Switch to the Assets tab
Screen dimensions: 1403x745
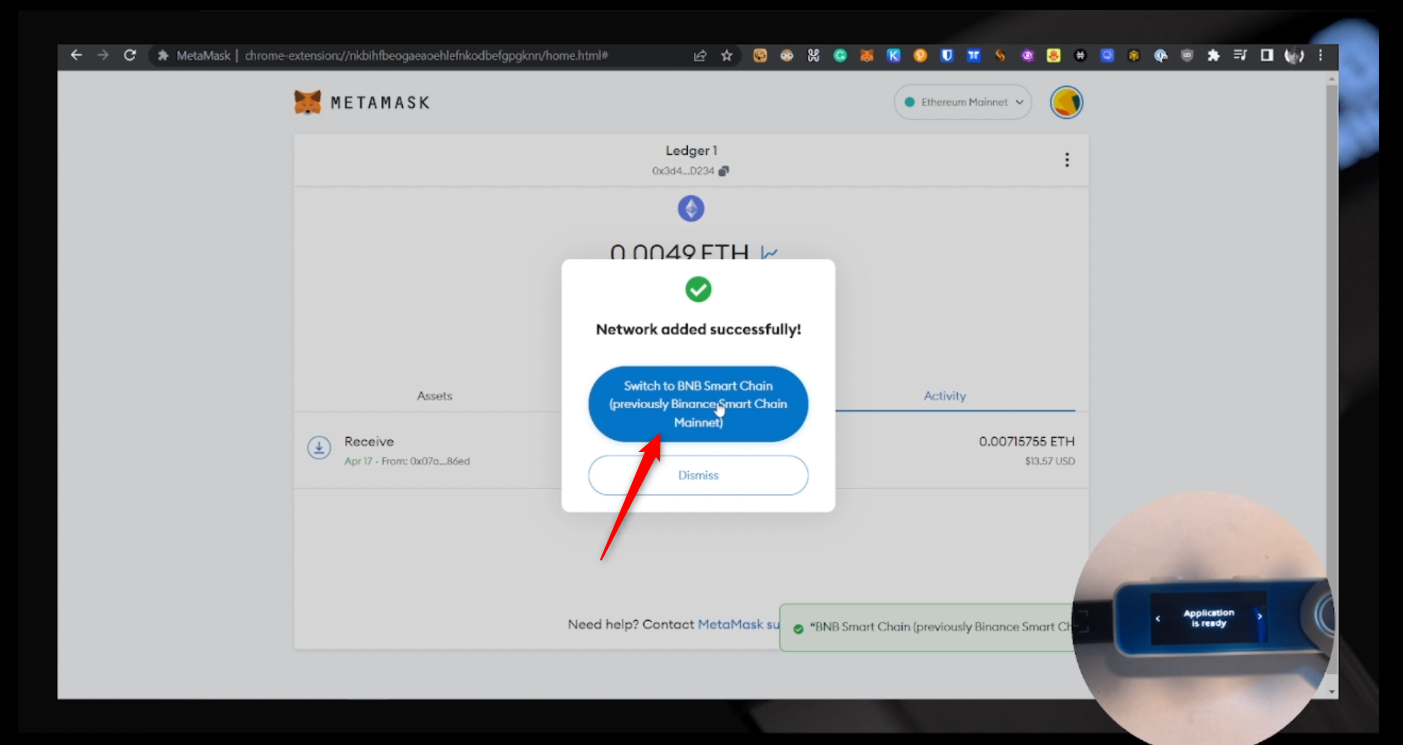click(434, 396)
